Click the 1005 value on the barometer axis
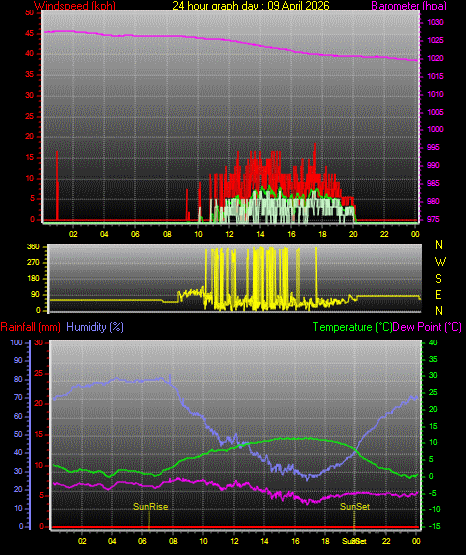Image resolution: width=466 pixels, height=555 pixels. pyautogui.click(x=435, y=112)
